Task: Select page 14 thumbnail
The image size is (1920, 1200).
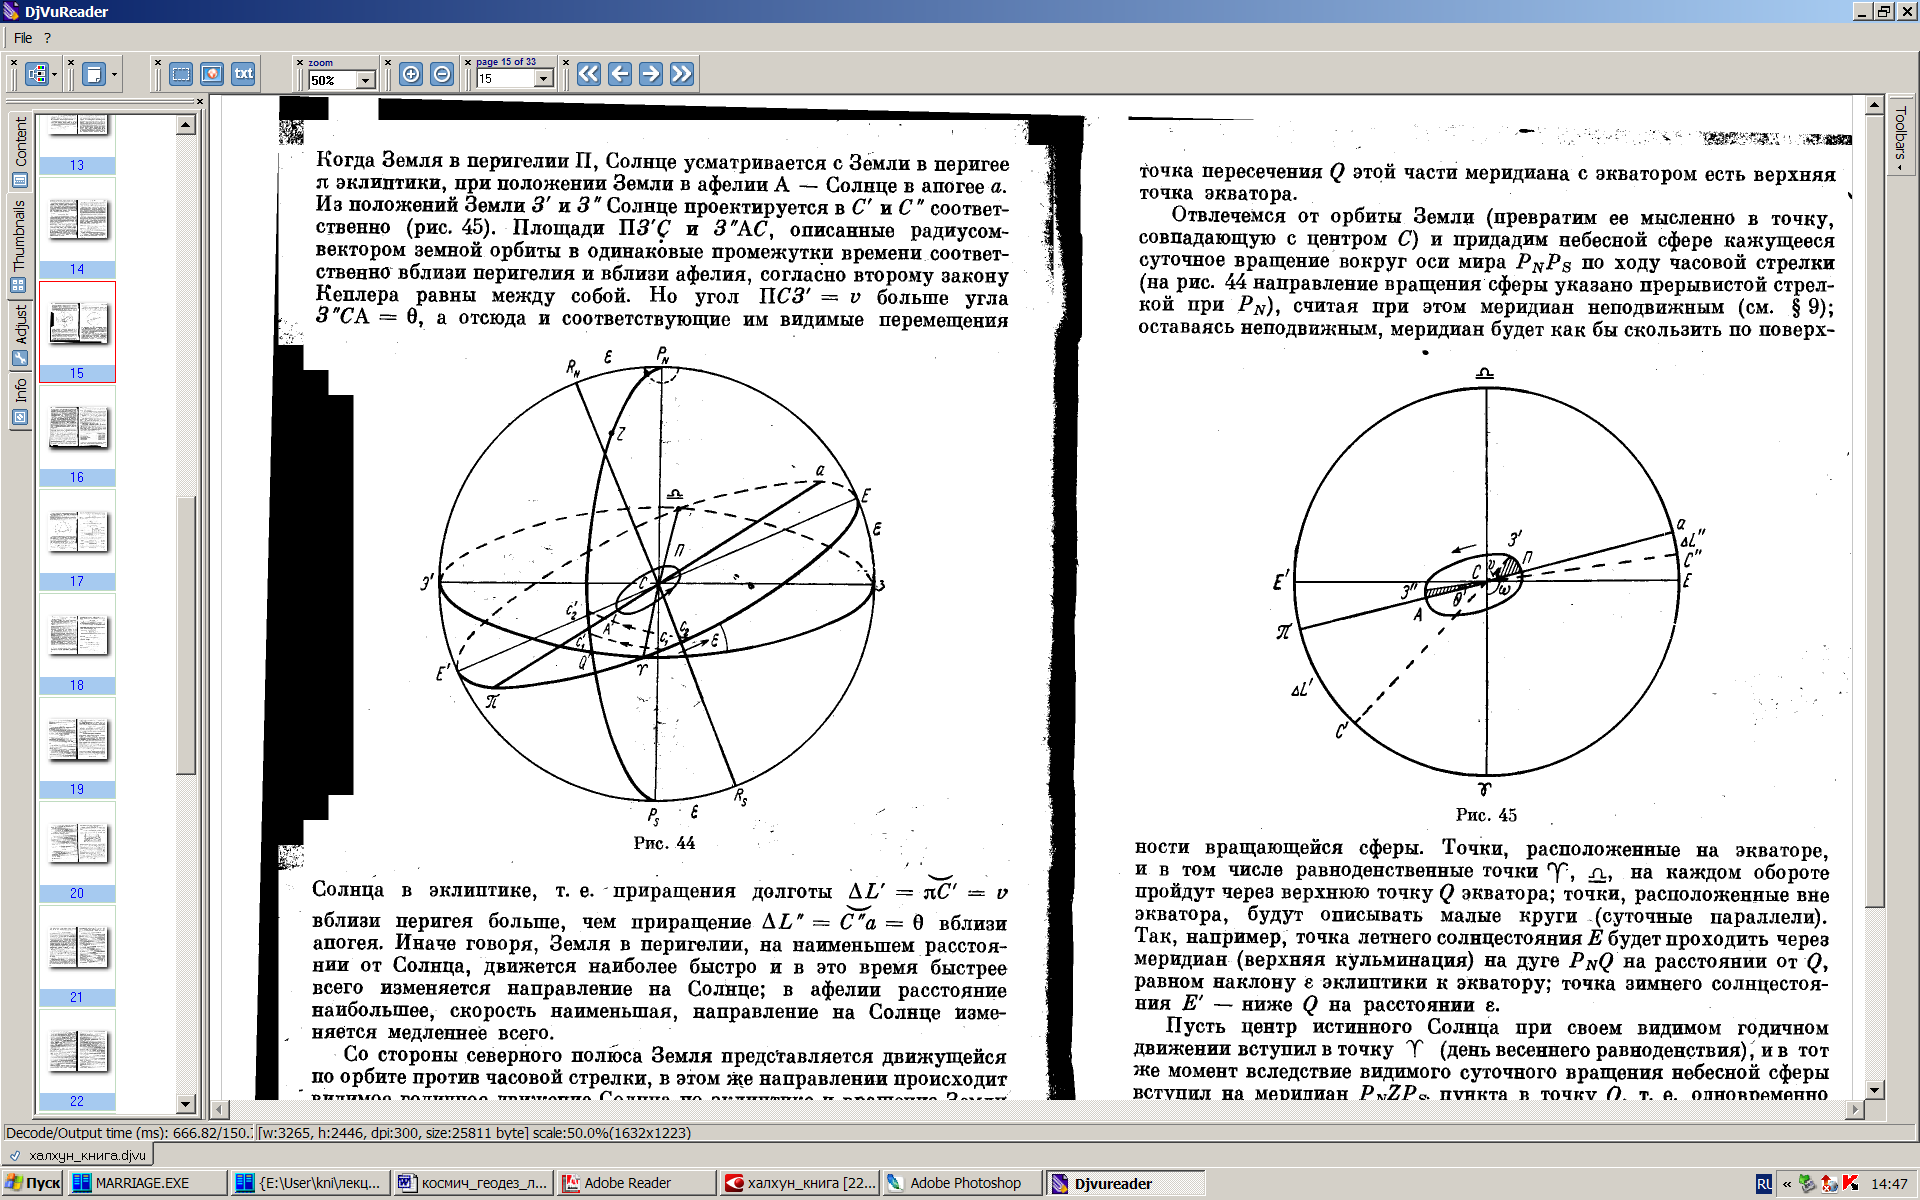Action: pyautogui.click(x=77, y=228)
